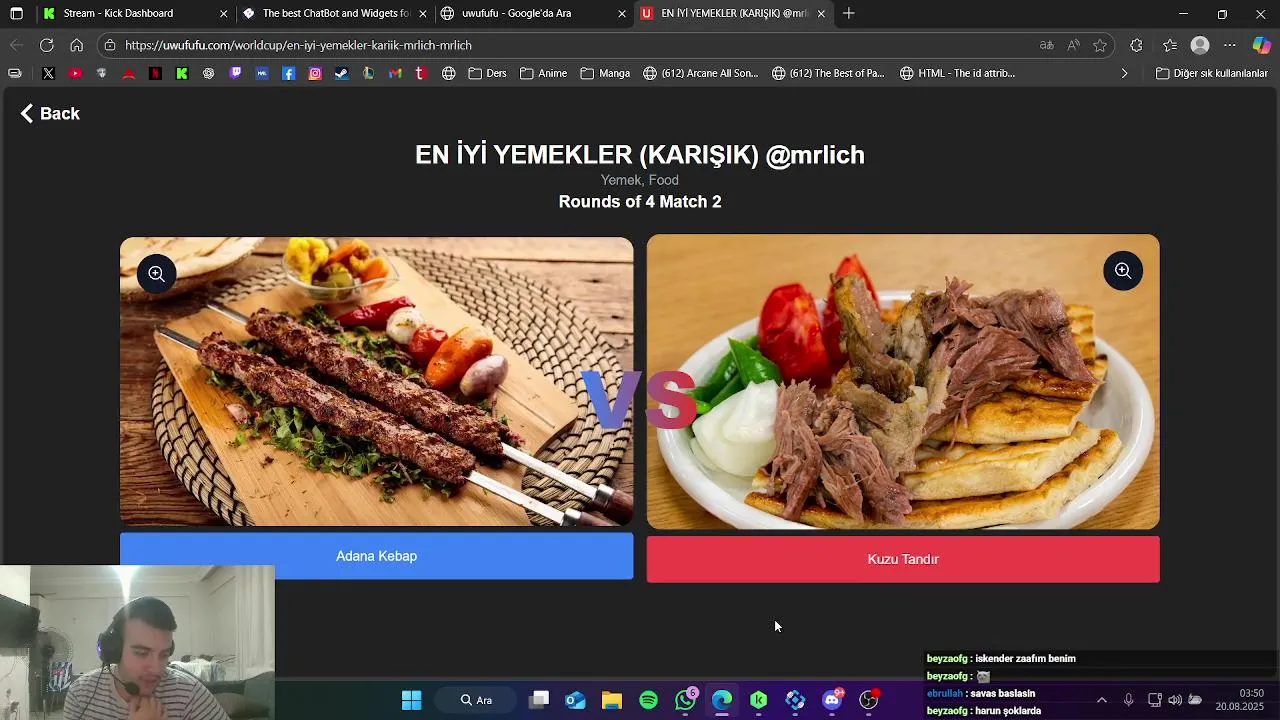This screenshot has width=1280, height=720.
Task: Close the Google'da Ara tab
Action: pyautogui.click(x=622, y=13)
